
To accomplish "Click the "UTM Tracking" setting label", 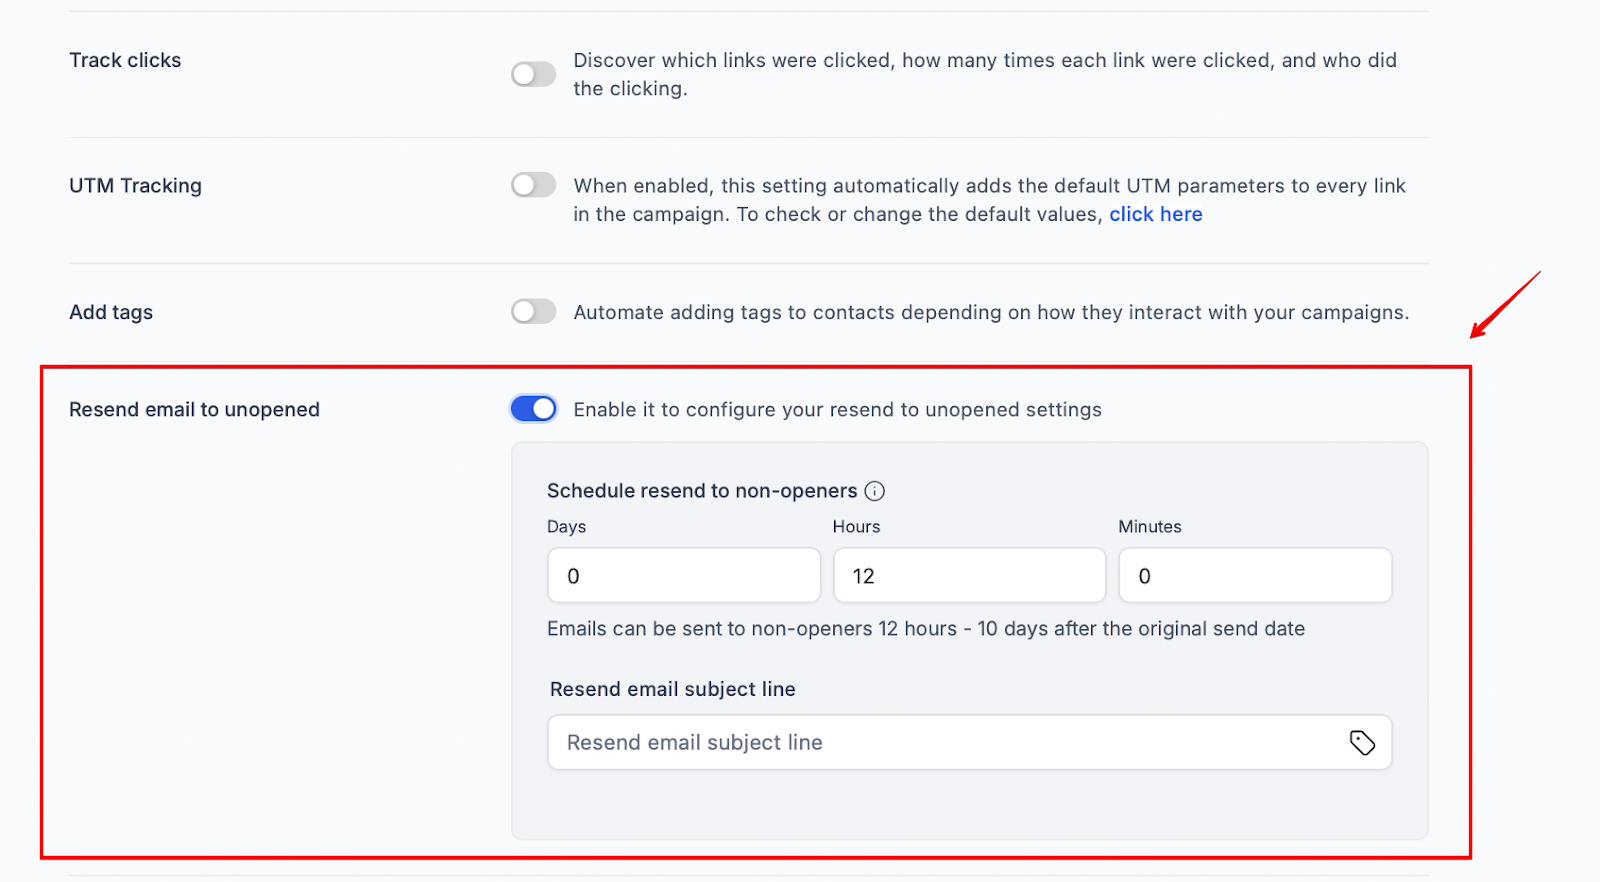I will coord(135,186).
